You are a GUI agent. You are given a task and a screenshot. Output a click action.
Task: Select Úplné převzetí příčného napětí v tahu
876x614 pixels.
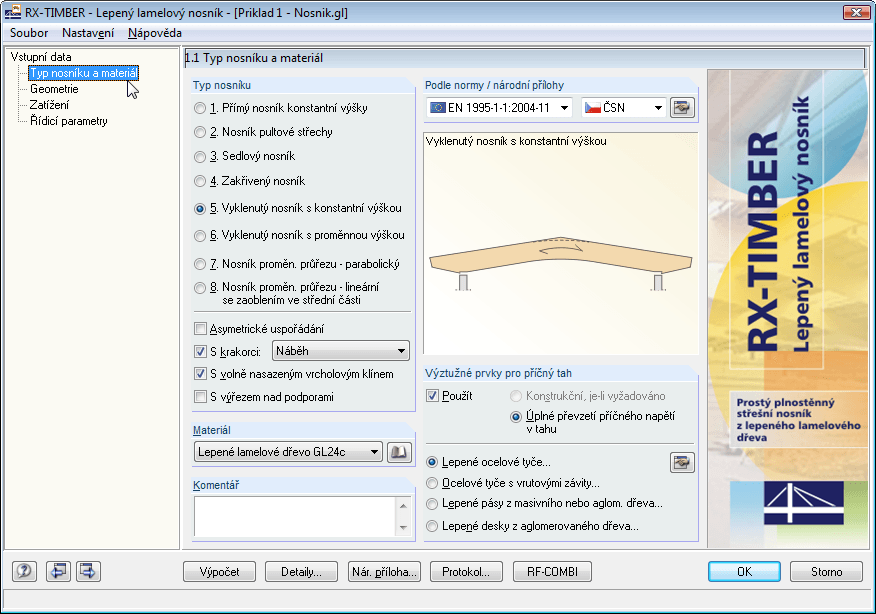tap(516, 417)
